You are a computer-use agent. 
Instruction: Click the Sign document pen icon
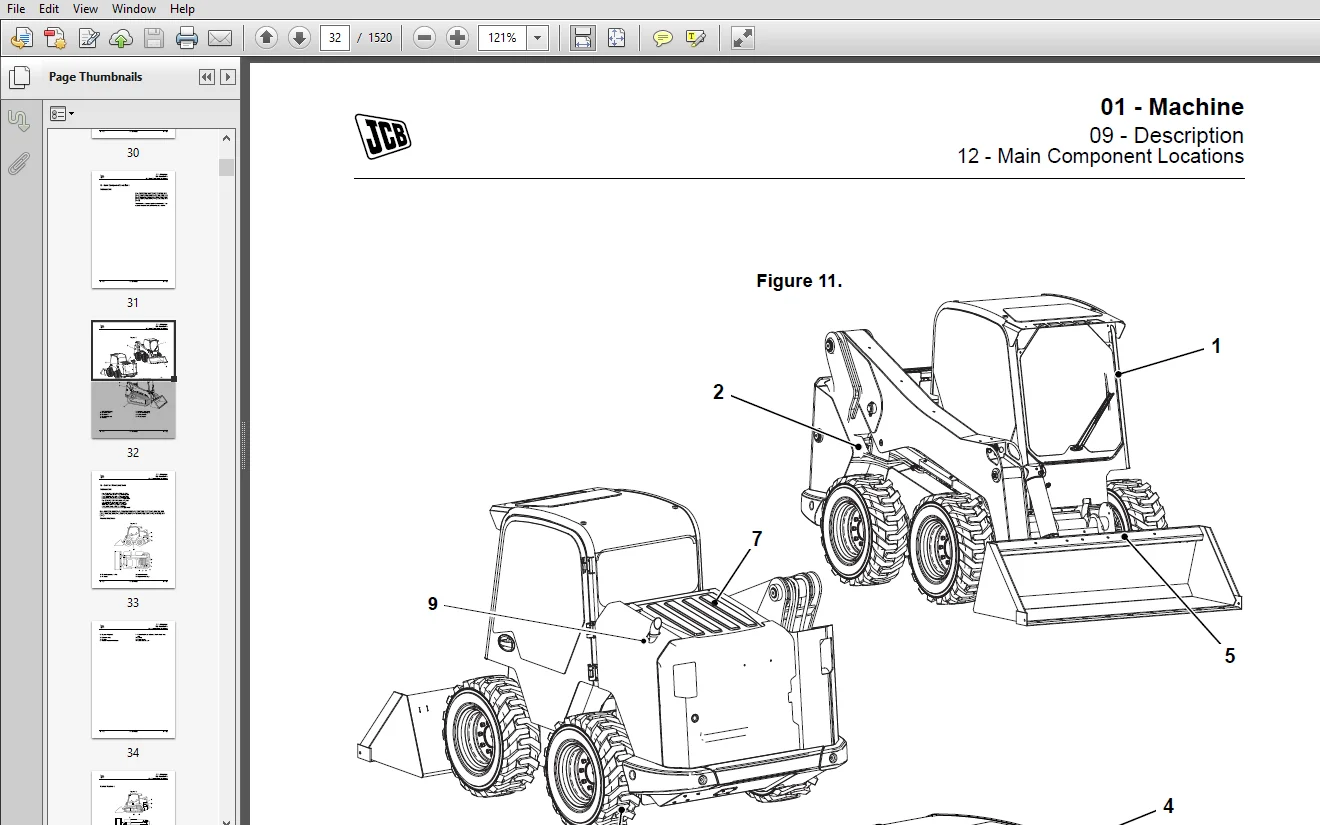[x=88, y=38]
